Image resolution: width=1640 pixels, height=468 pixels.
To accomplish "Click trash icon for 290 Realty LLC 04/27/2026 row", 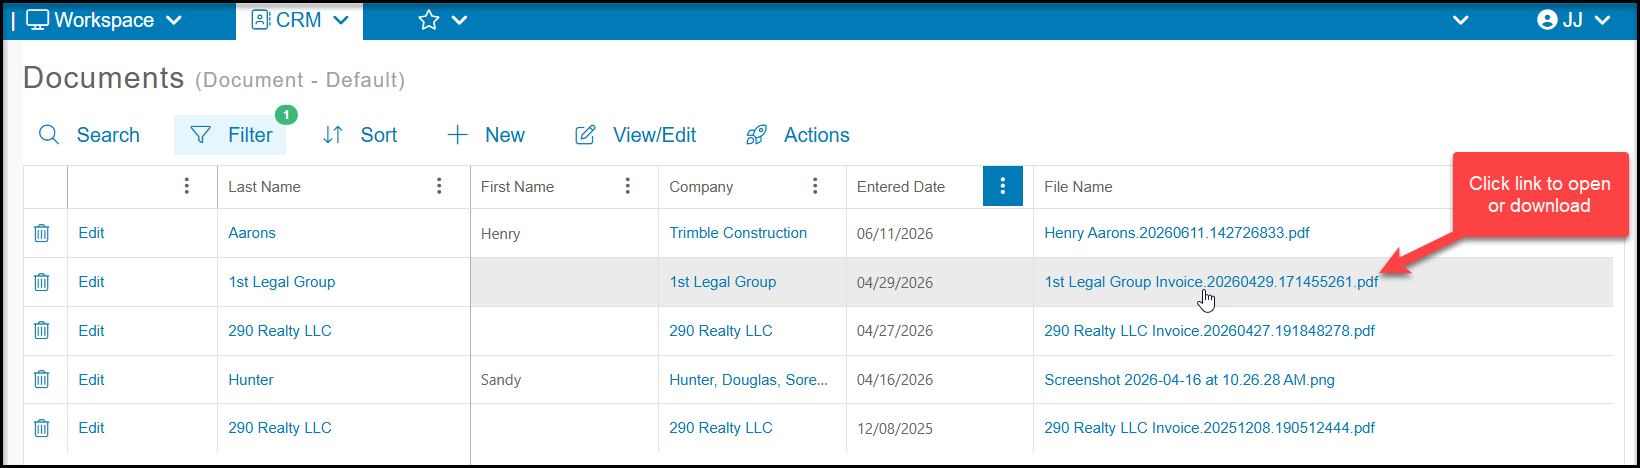I will (x=42, y=330).
